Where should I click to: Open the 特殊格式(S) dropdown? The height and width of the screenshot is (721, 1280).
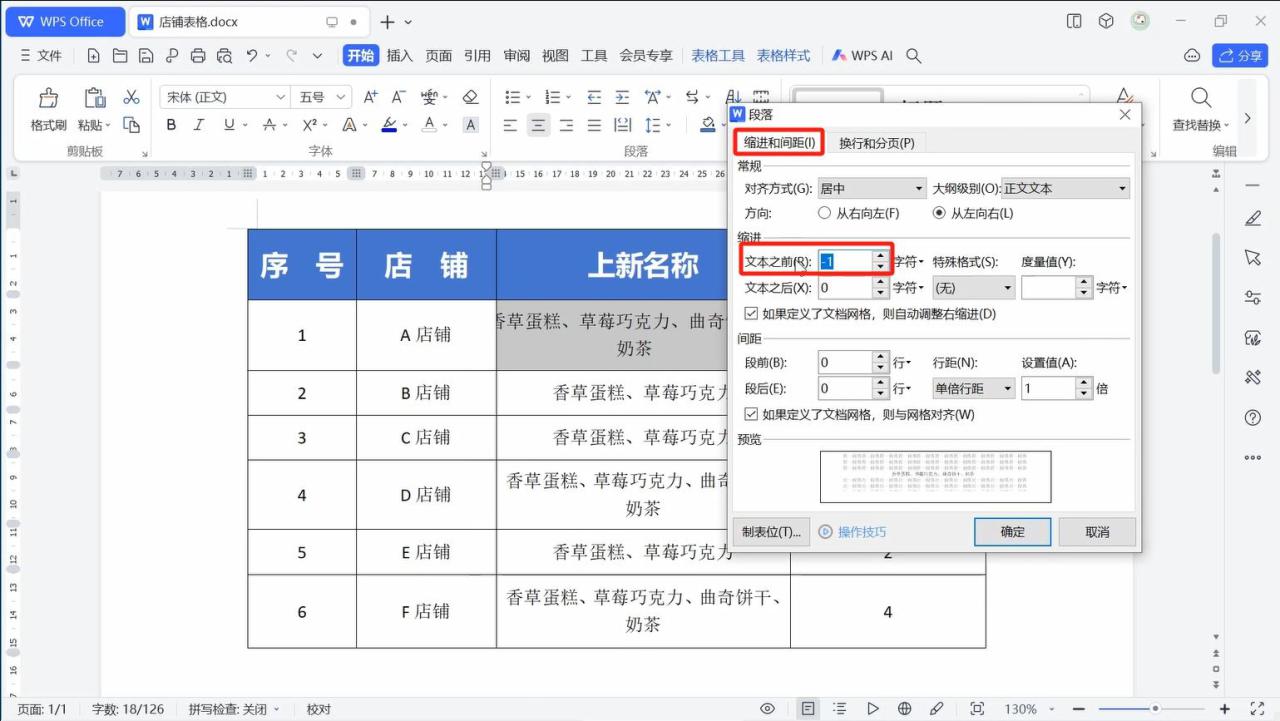pos(974,288)
